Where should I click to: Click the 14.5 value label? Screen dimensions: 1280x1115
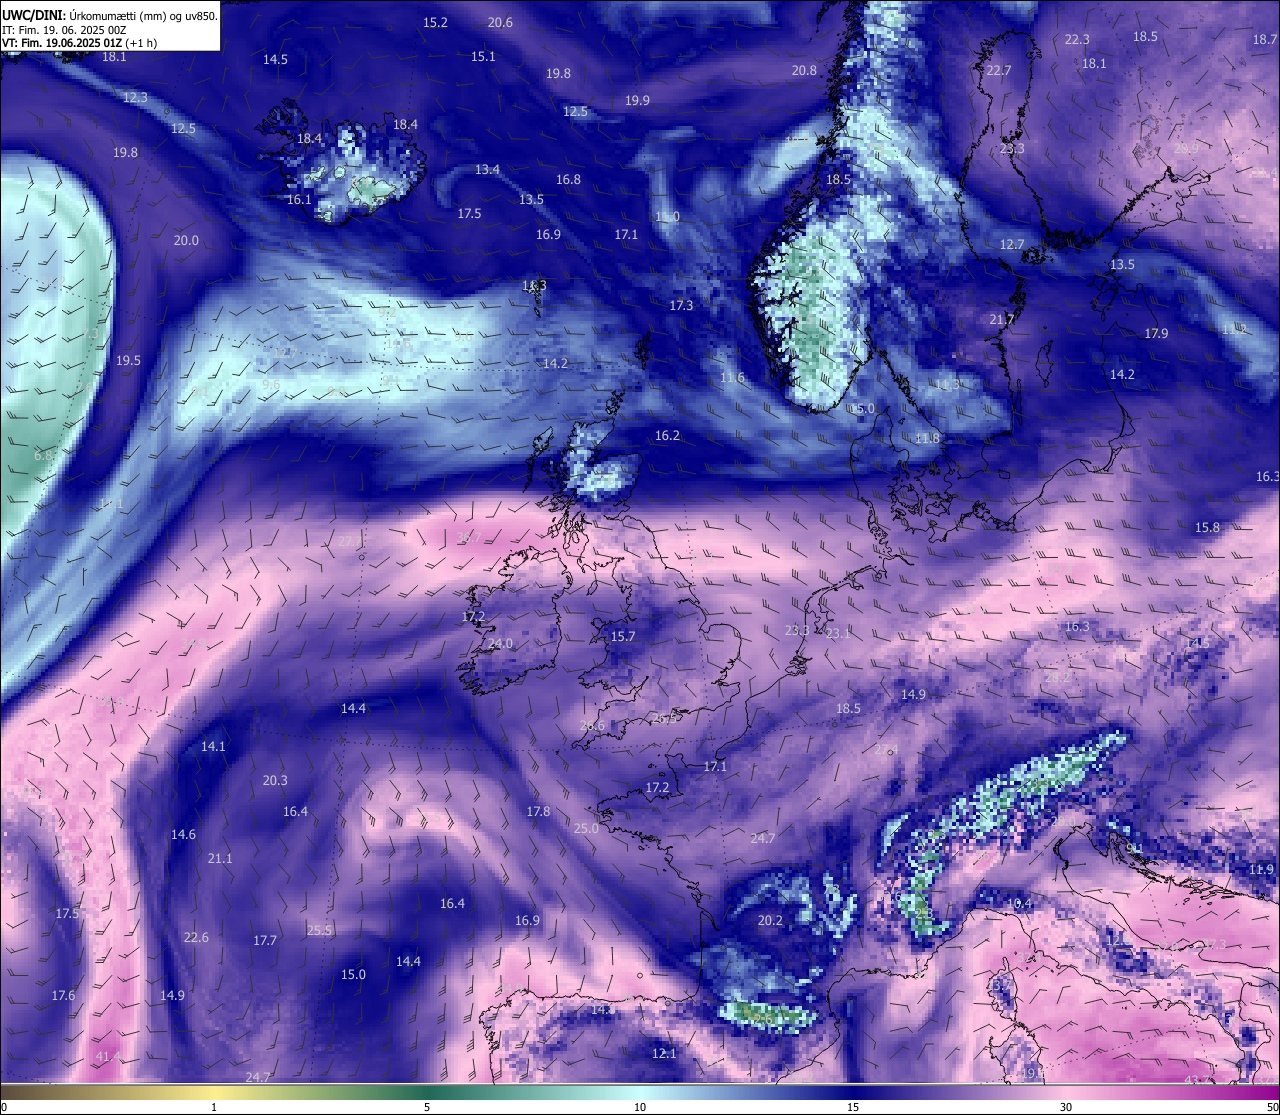coord(275,59)
